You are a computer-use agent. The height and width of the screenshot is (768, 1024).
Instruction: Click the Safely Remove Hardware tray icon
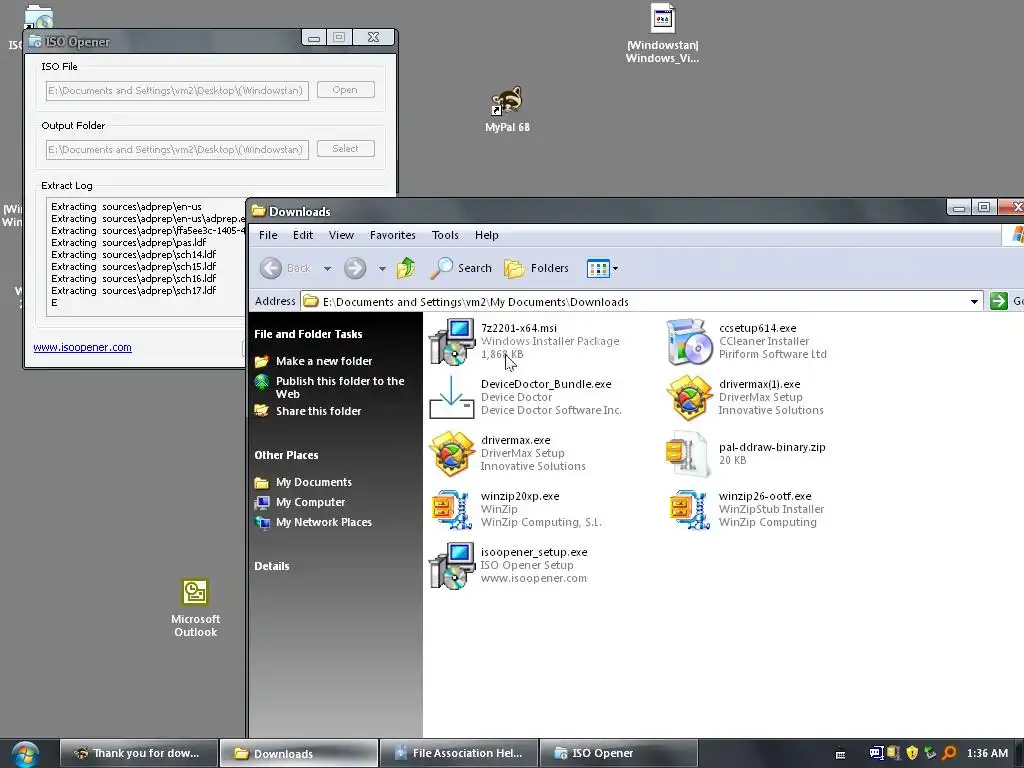930,753
